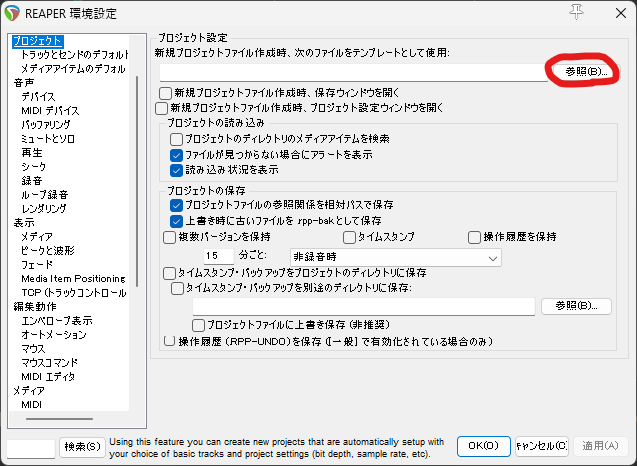Select MIDI item at tree bottom

pos(32,405)
